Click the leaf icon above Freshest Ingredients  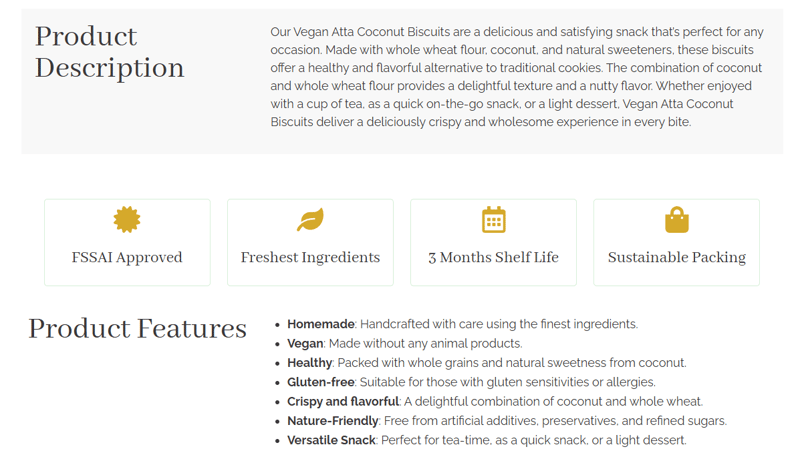pyautogui.click(x=310, y=219)
